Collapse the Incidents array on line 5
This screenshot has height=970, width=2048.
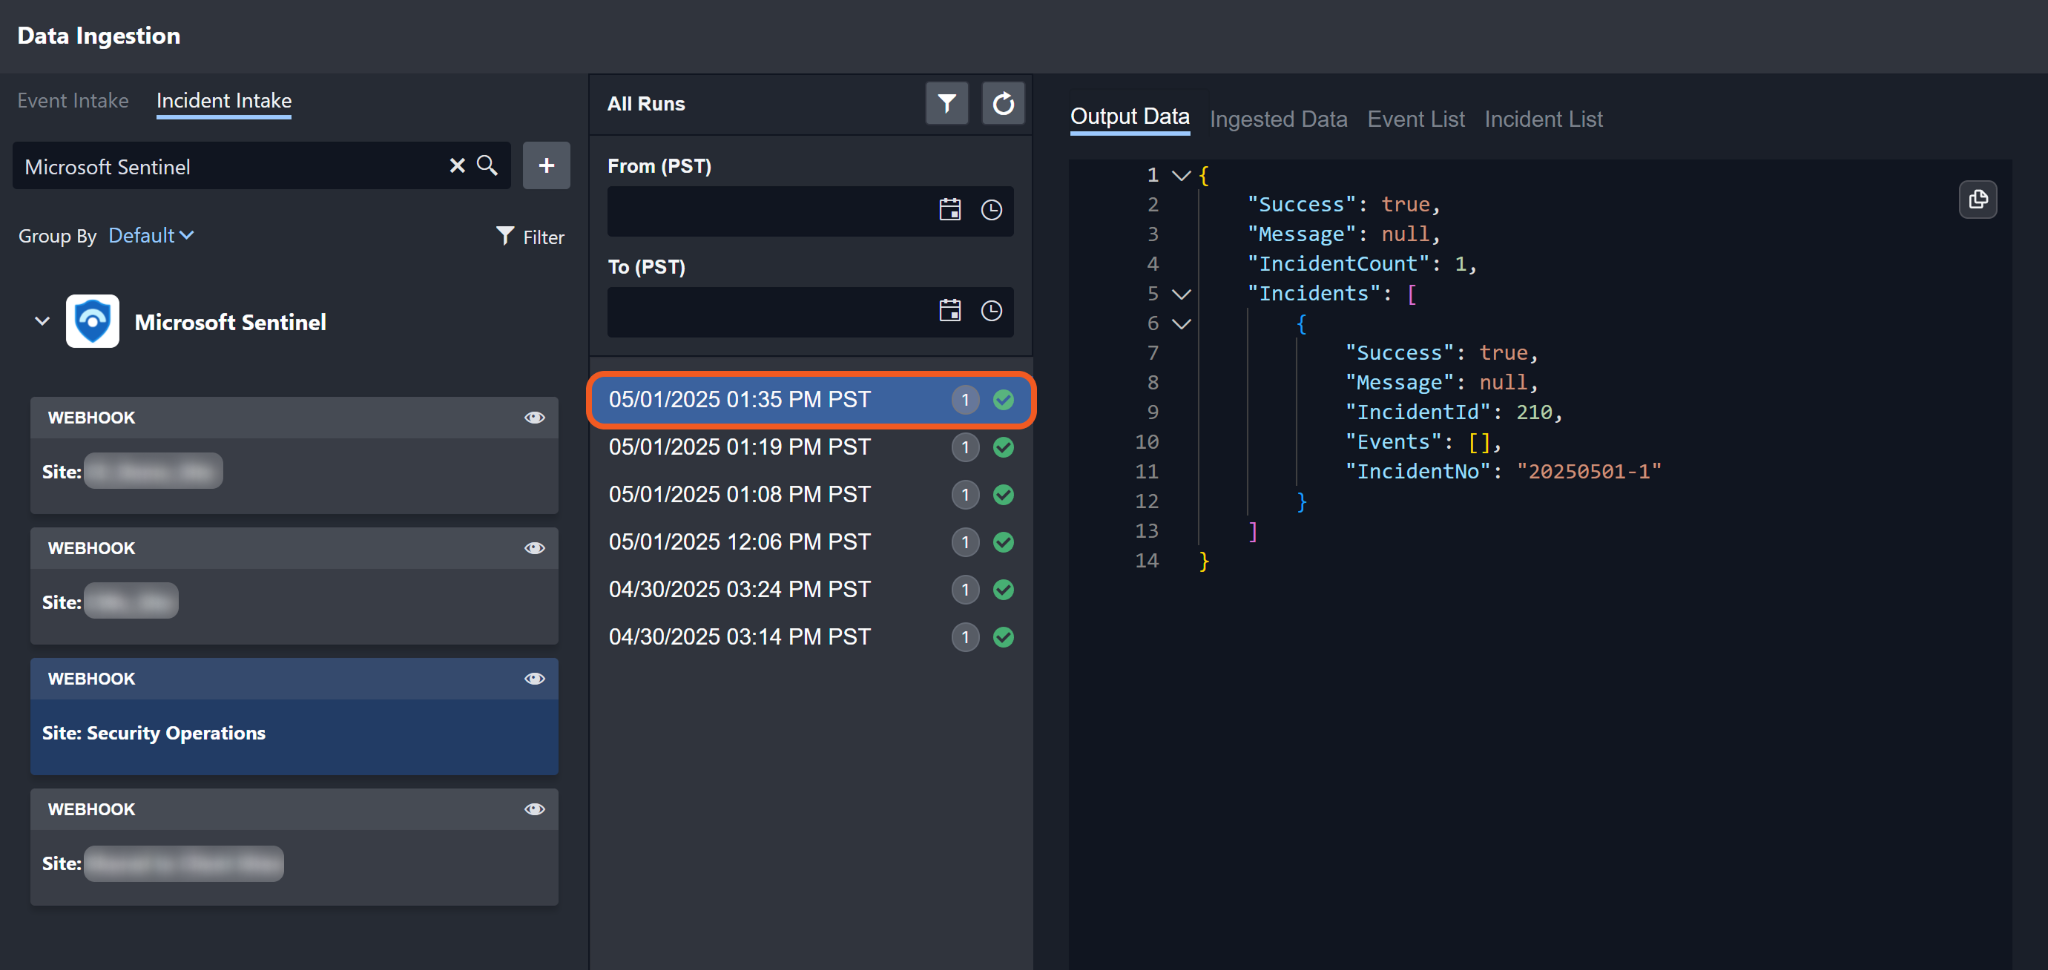click(x=1181, y=294)
